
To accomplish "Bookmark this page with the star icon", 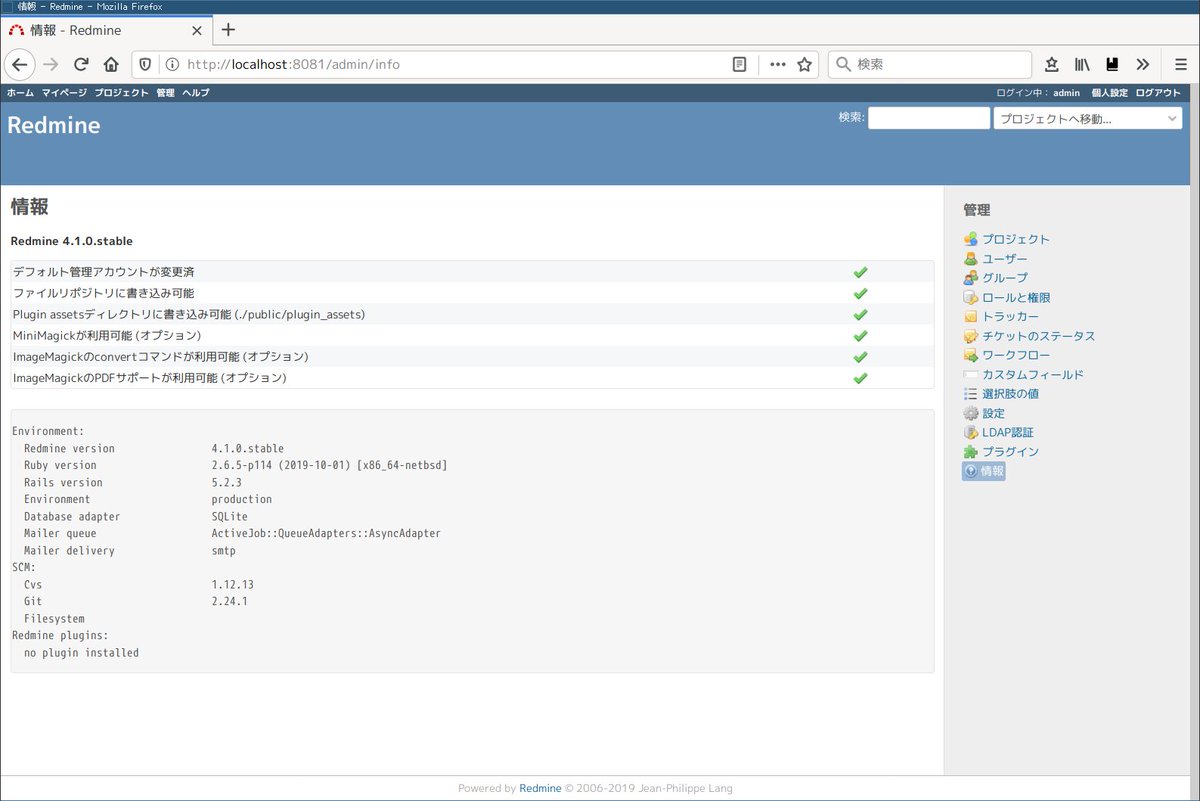I will tap(804, 64).
